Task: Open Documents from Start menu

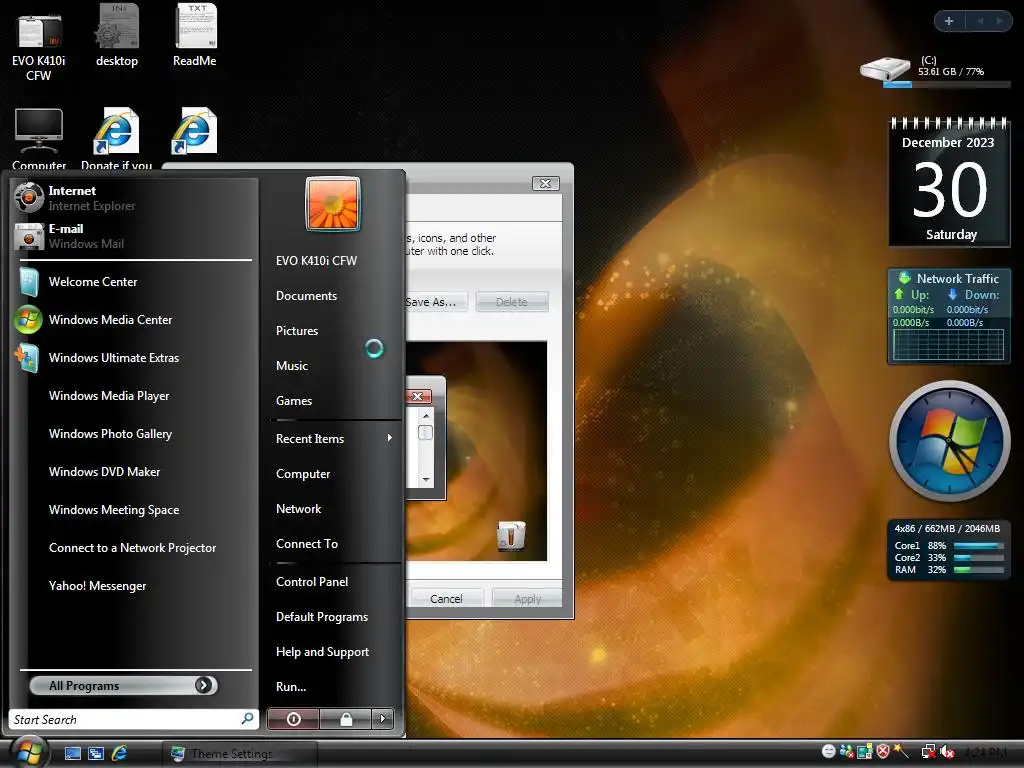Action: (x=306, y=296)
